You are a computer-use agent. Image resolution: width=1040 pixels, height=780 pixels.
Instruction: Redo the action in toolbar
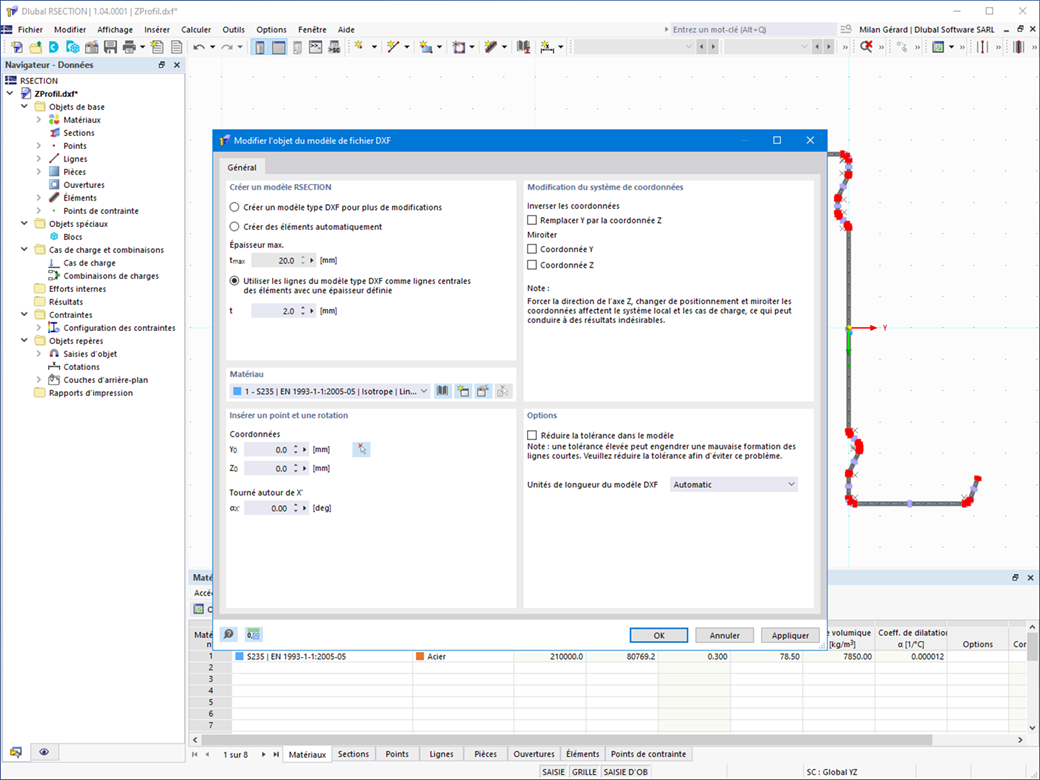227,47
